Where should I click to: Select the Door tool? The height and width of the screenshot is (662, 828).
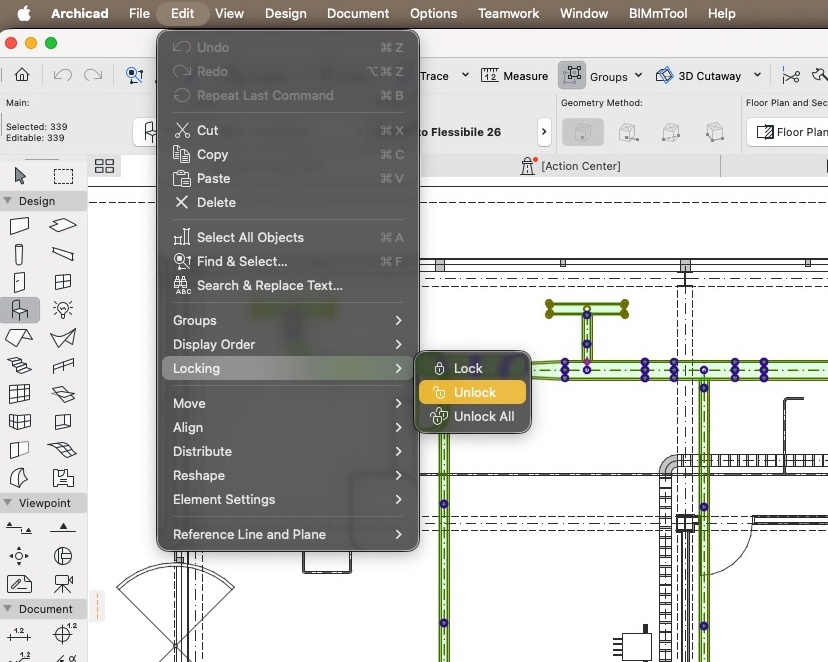pyautogui.click(x=20, y=282)
